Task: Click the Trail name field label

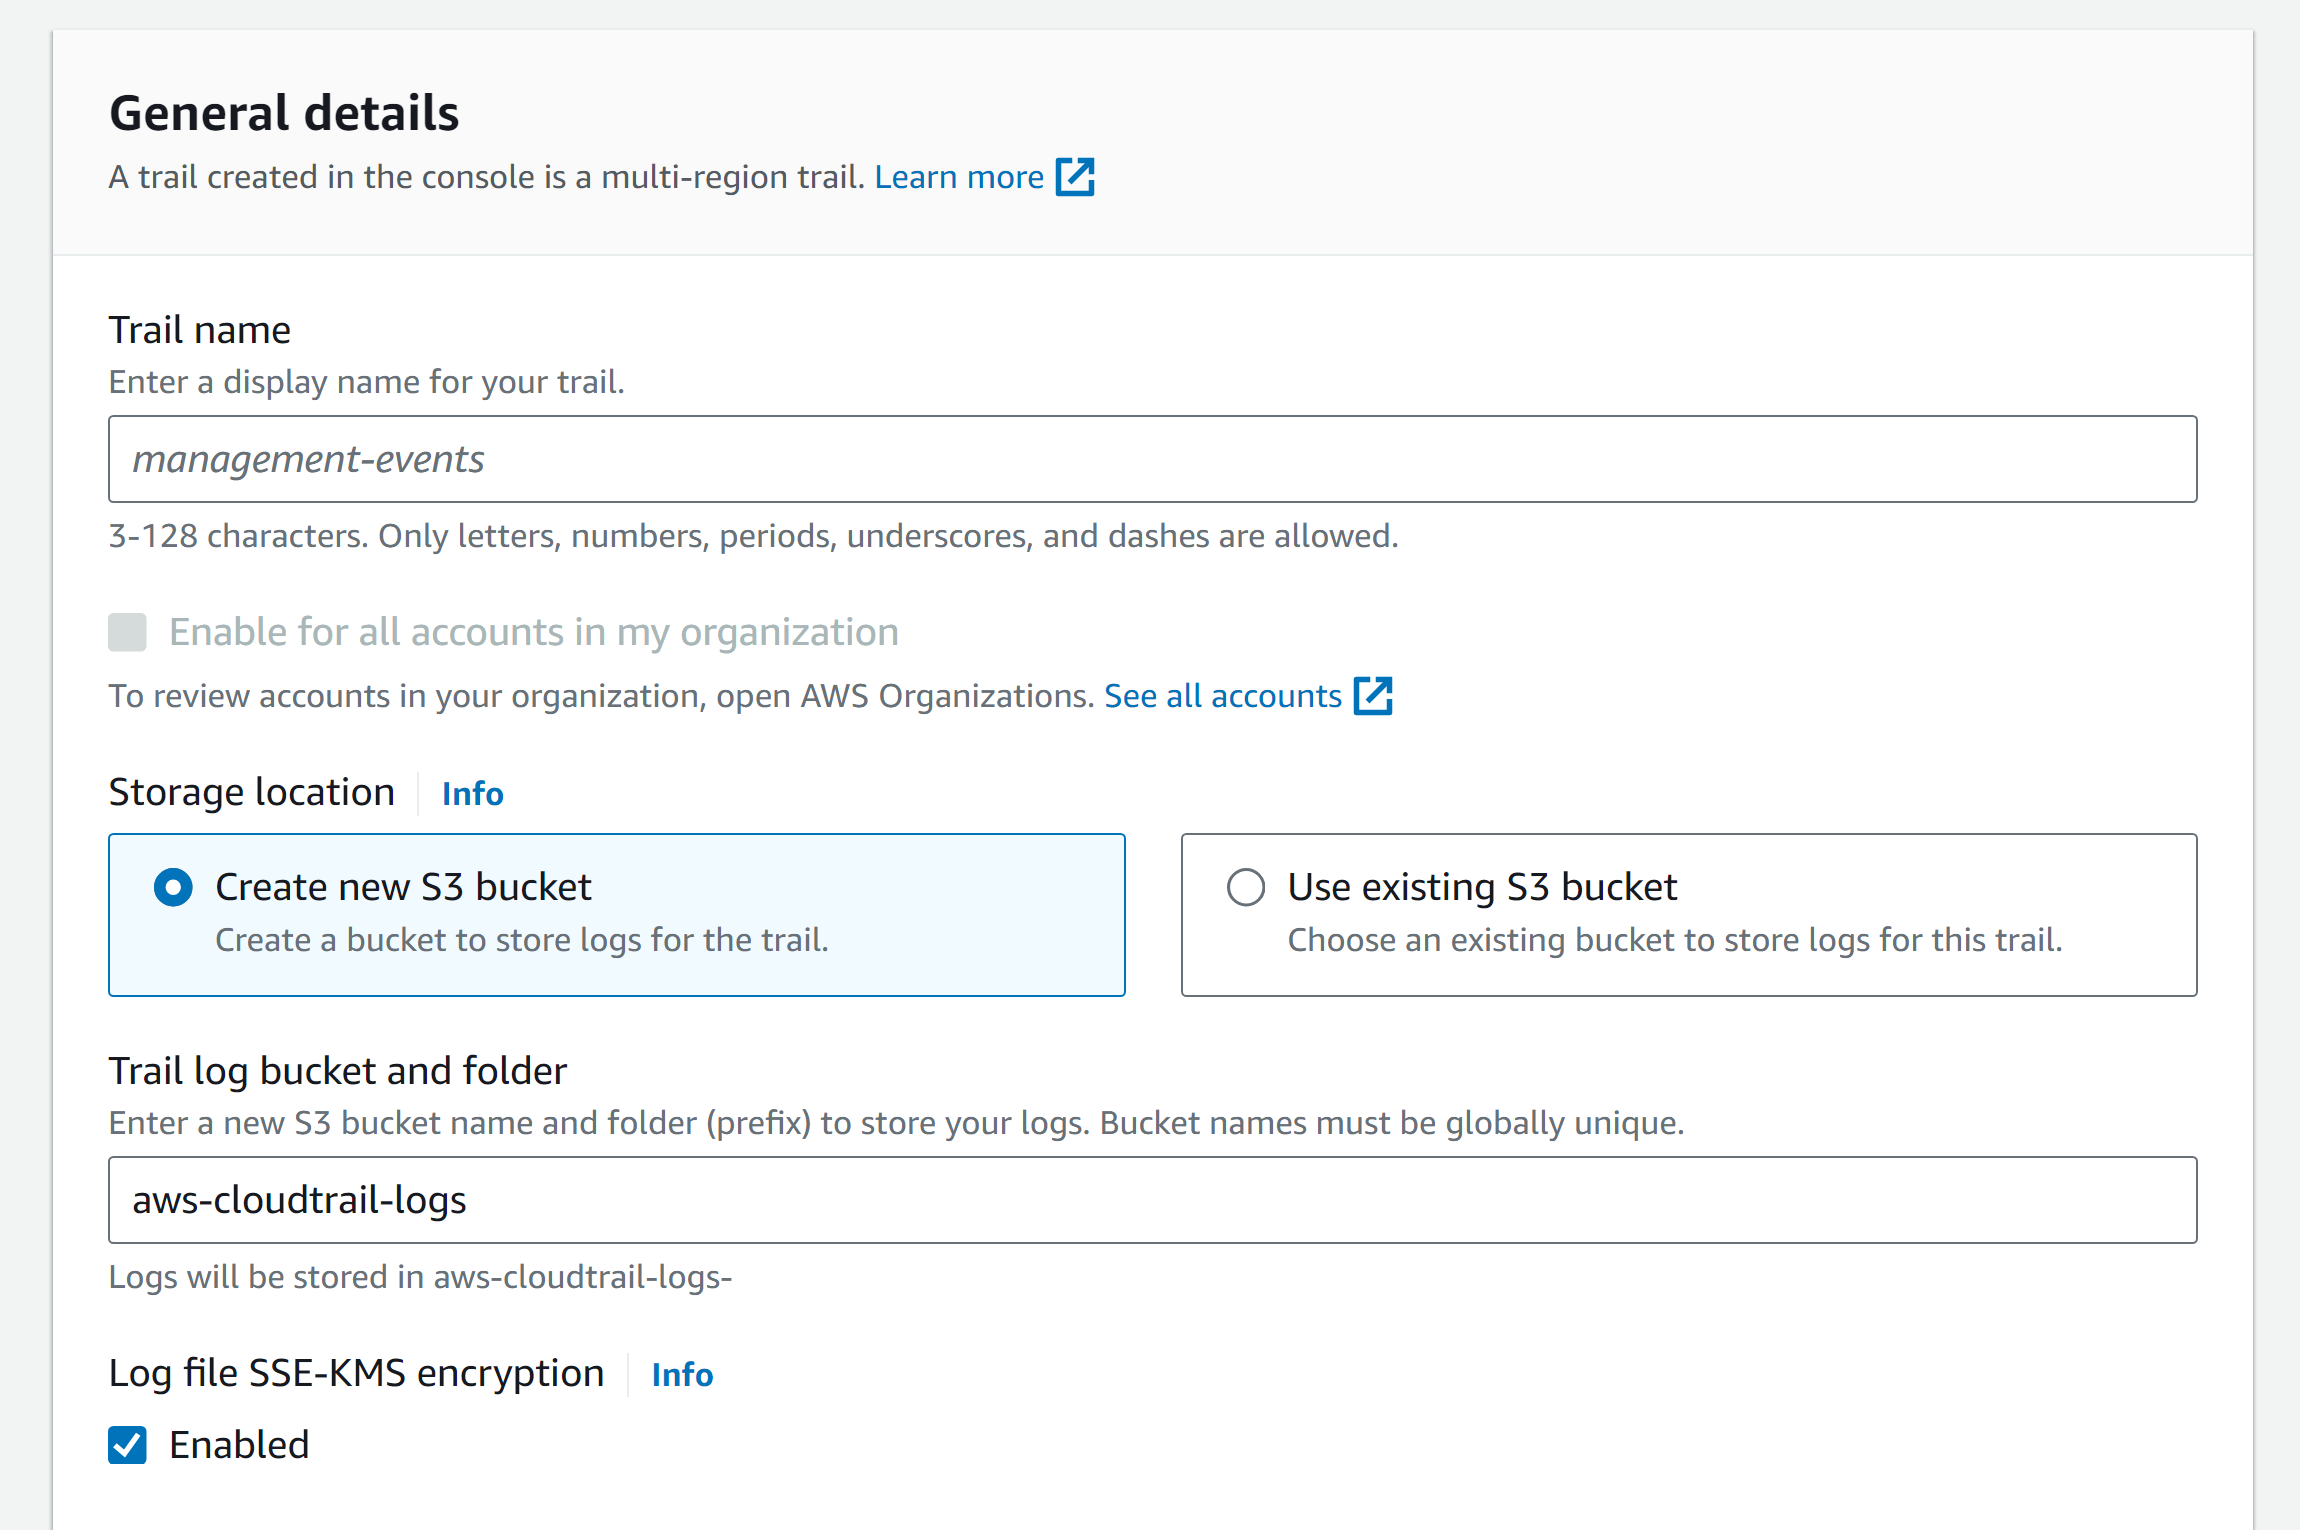Action: click(x=199, y=330)
